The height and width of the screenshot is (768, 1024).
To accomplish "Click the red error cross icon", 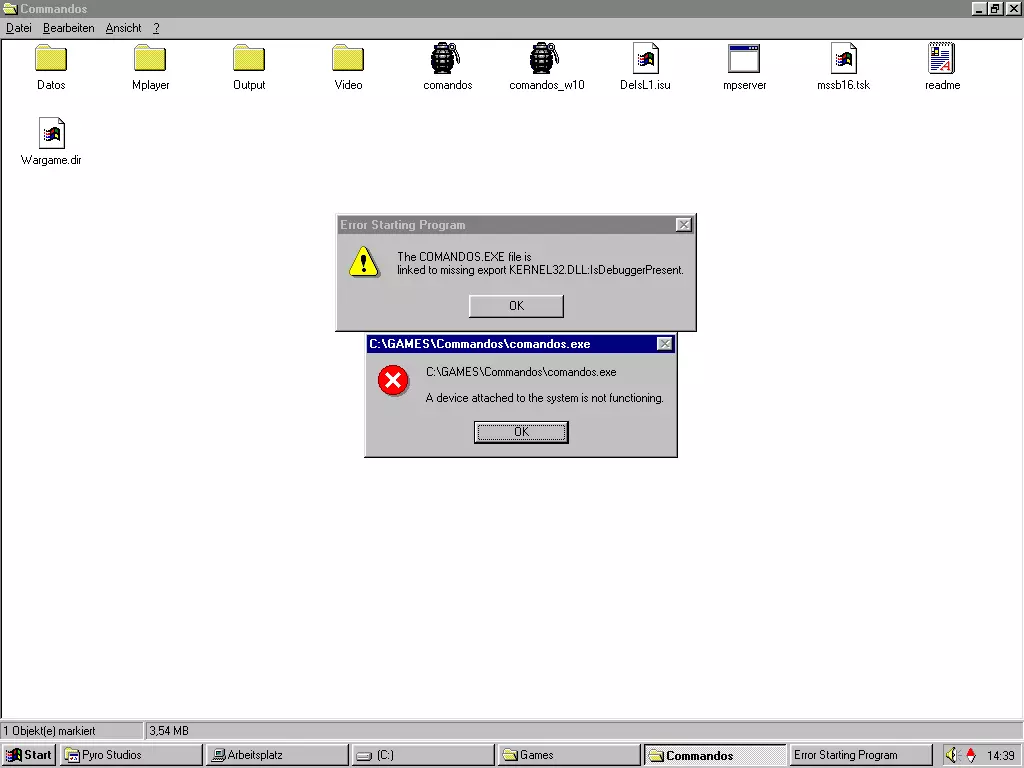I will click(x=393, y=380).
